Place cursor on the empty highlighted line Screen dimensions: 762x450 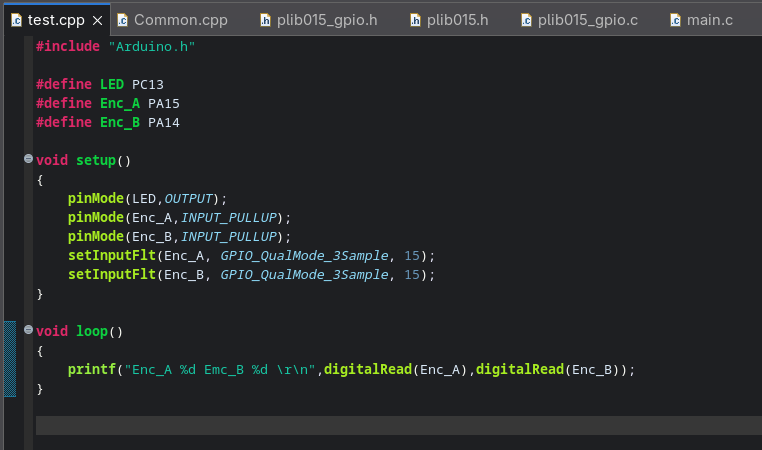click(x=300, y=426)
